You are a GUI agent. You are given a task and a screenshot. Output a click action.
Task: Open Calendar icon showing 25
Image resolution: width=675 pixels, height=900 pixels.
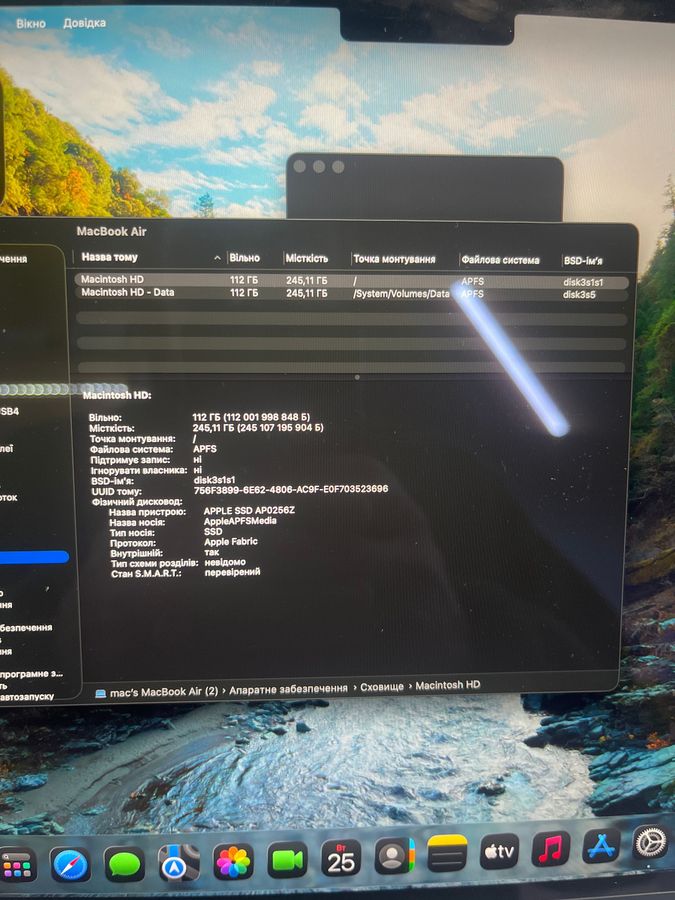coord(341,858)
